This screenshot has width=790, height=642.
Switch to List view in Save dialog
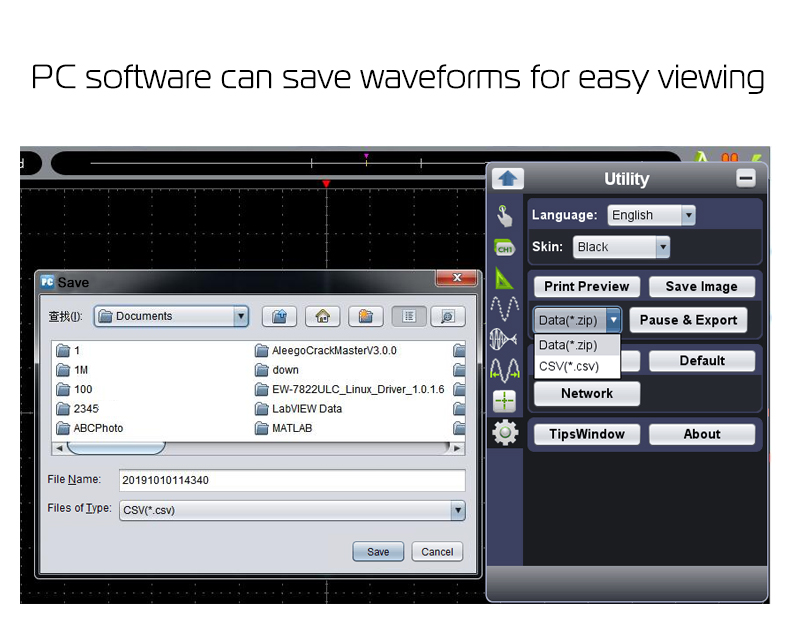(408, 316)
